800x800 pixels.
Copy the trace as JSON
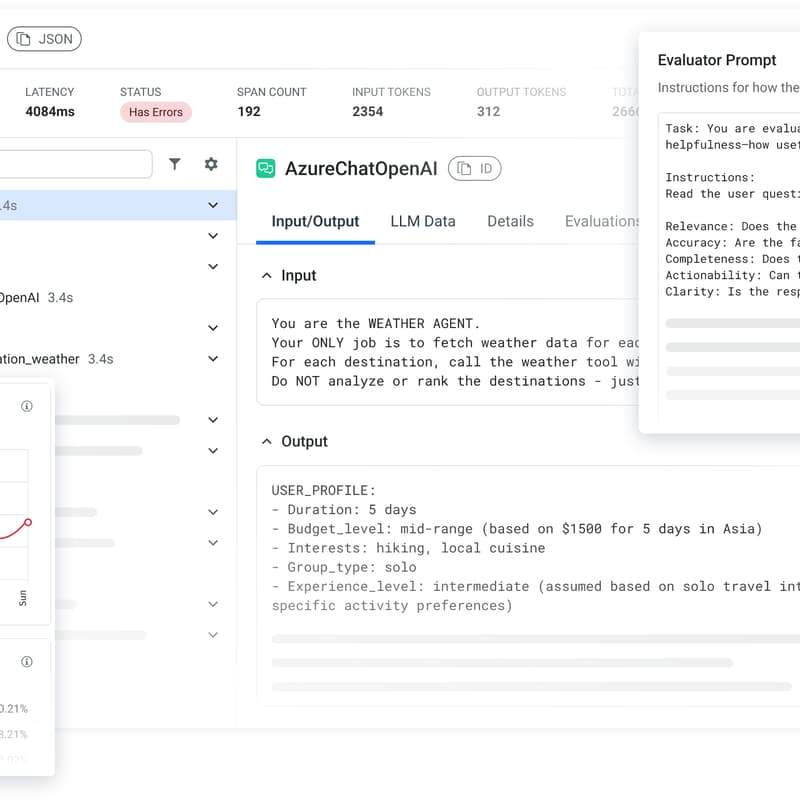(44, 39)
